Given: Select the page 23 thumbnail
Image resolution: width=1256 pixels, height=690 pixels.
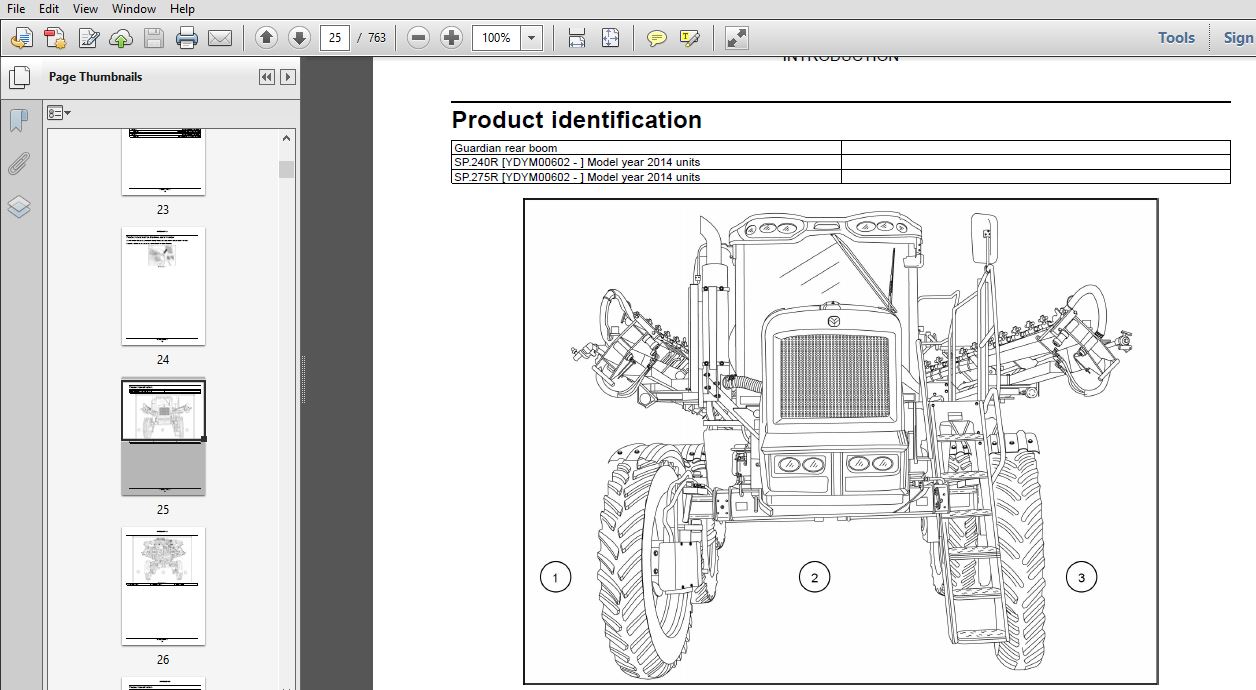Looking at the screenshot, I should [x=163, y=163].
